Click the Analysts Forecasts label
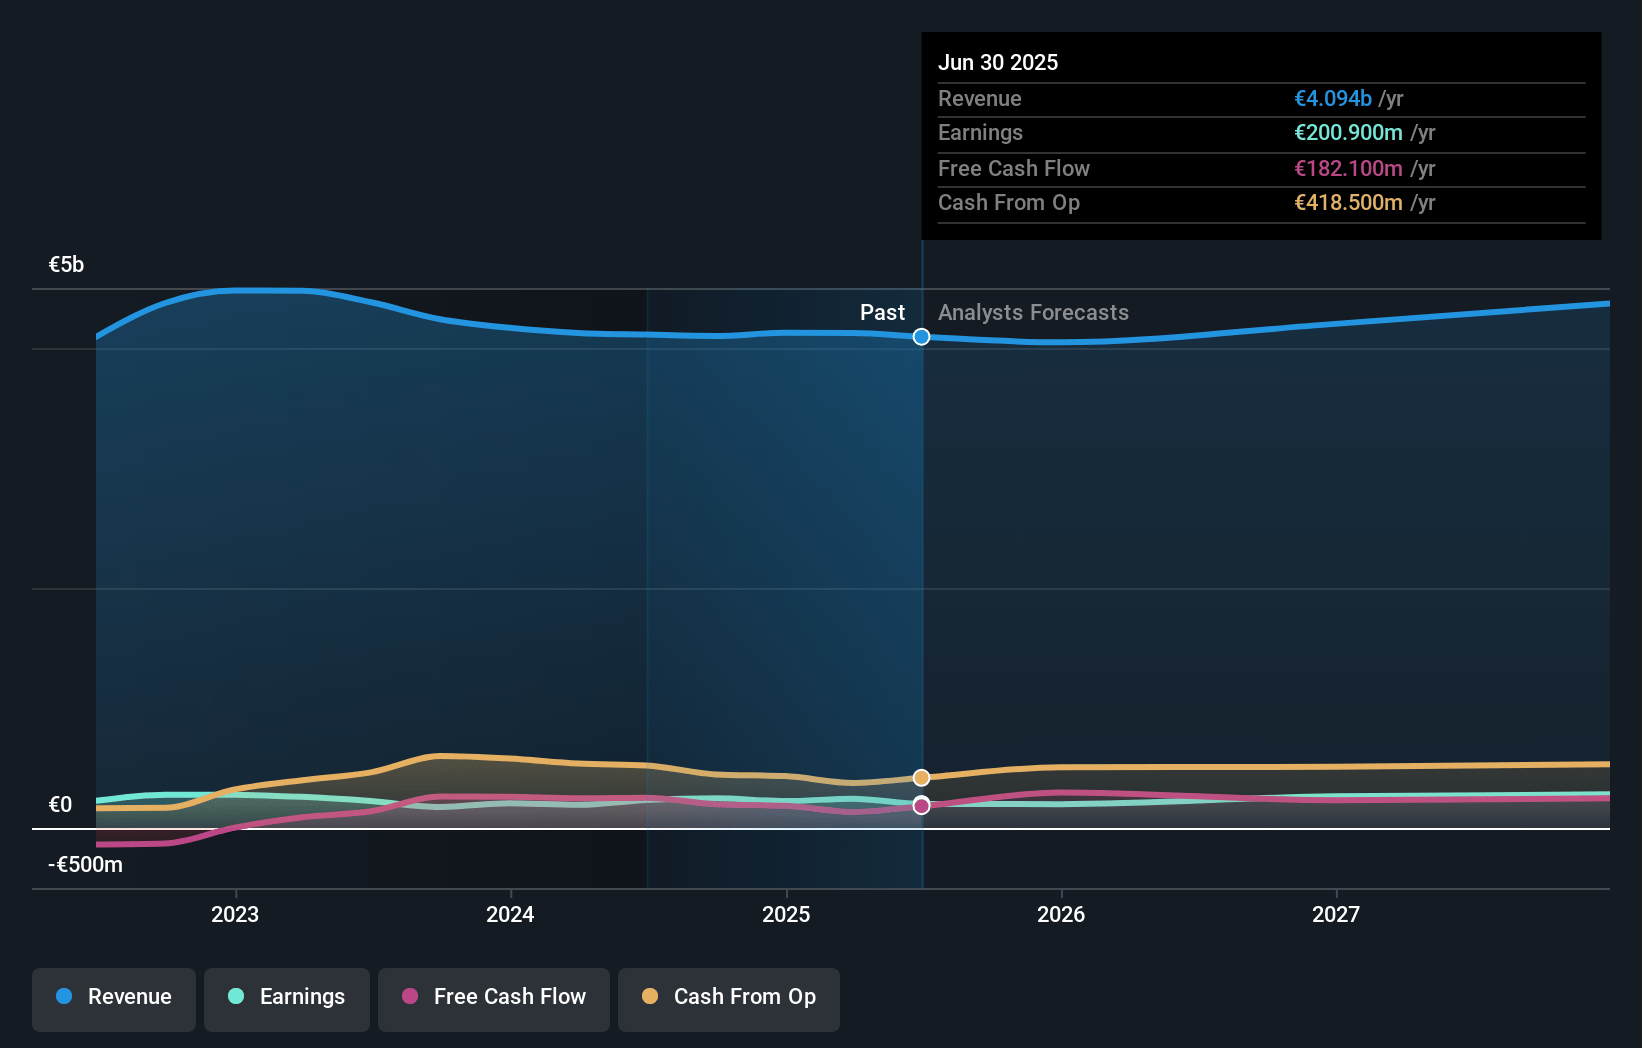Image resolution: width=1642 pixels, height=1048 pixels. pos(1033,313)
